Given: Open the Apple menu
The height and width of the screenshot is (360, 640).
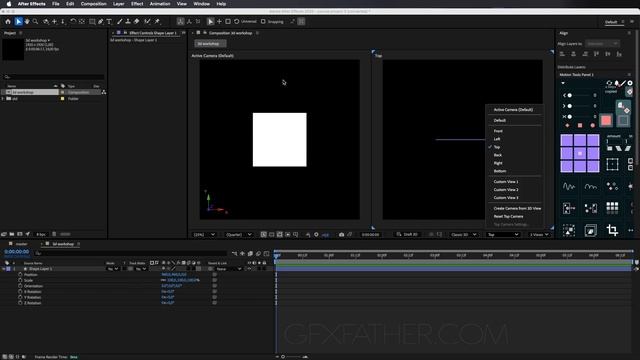Looking at the screenshot, I should click(9, 4).
